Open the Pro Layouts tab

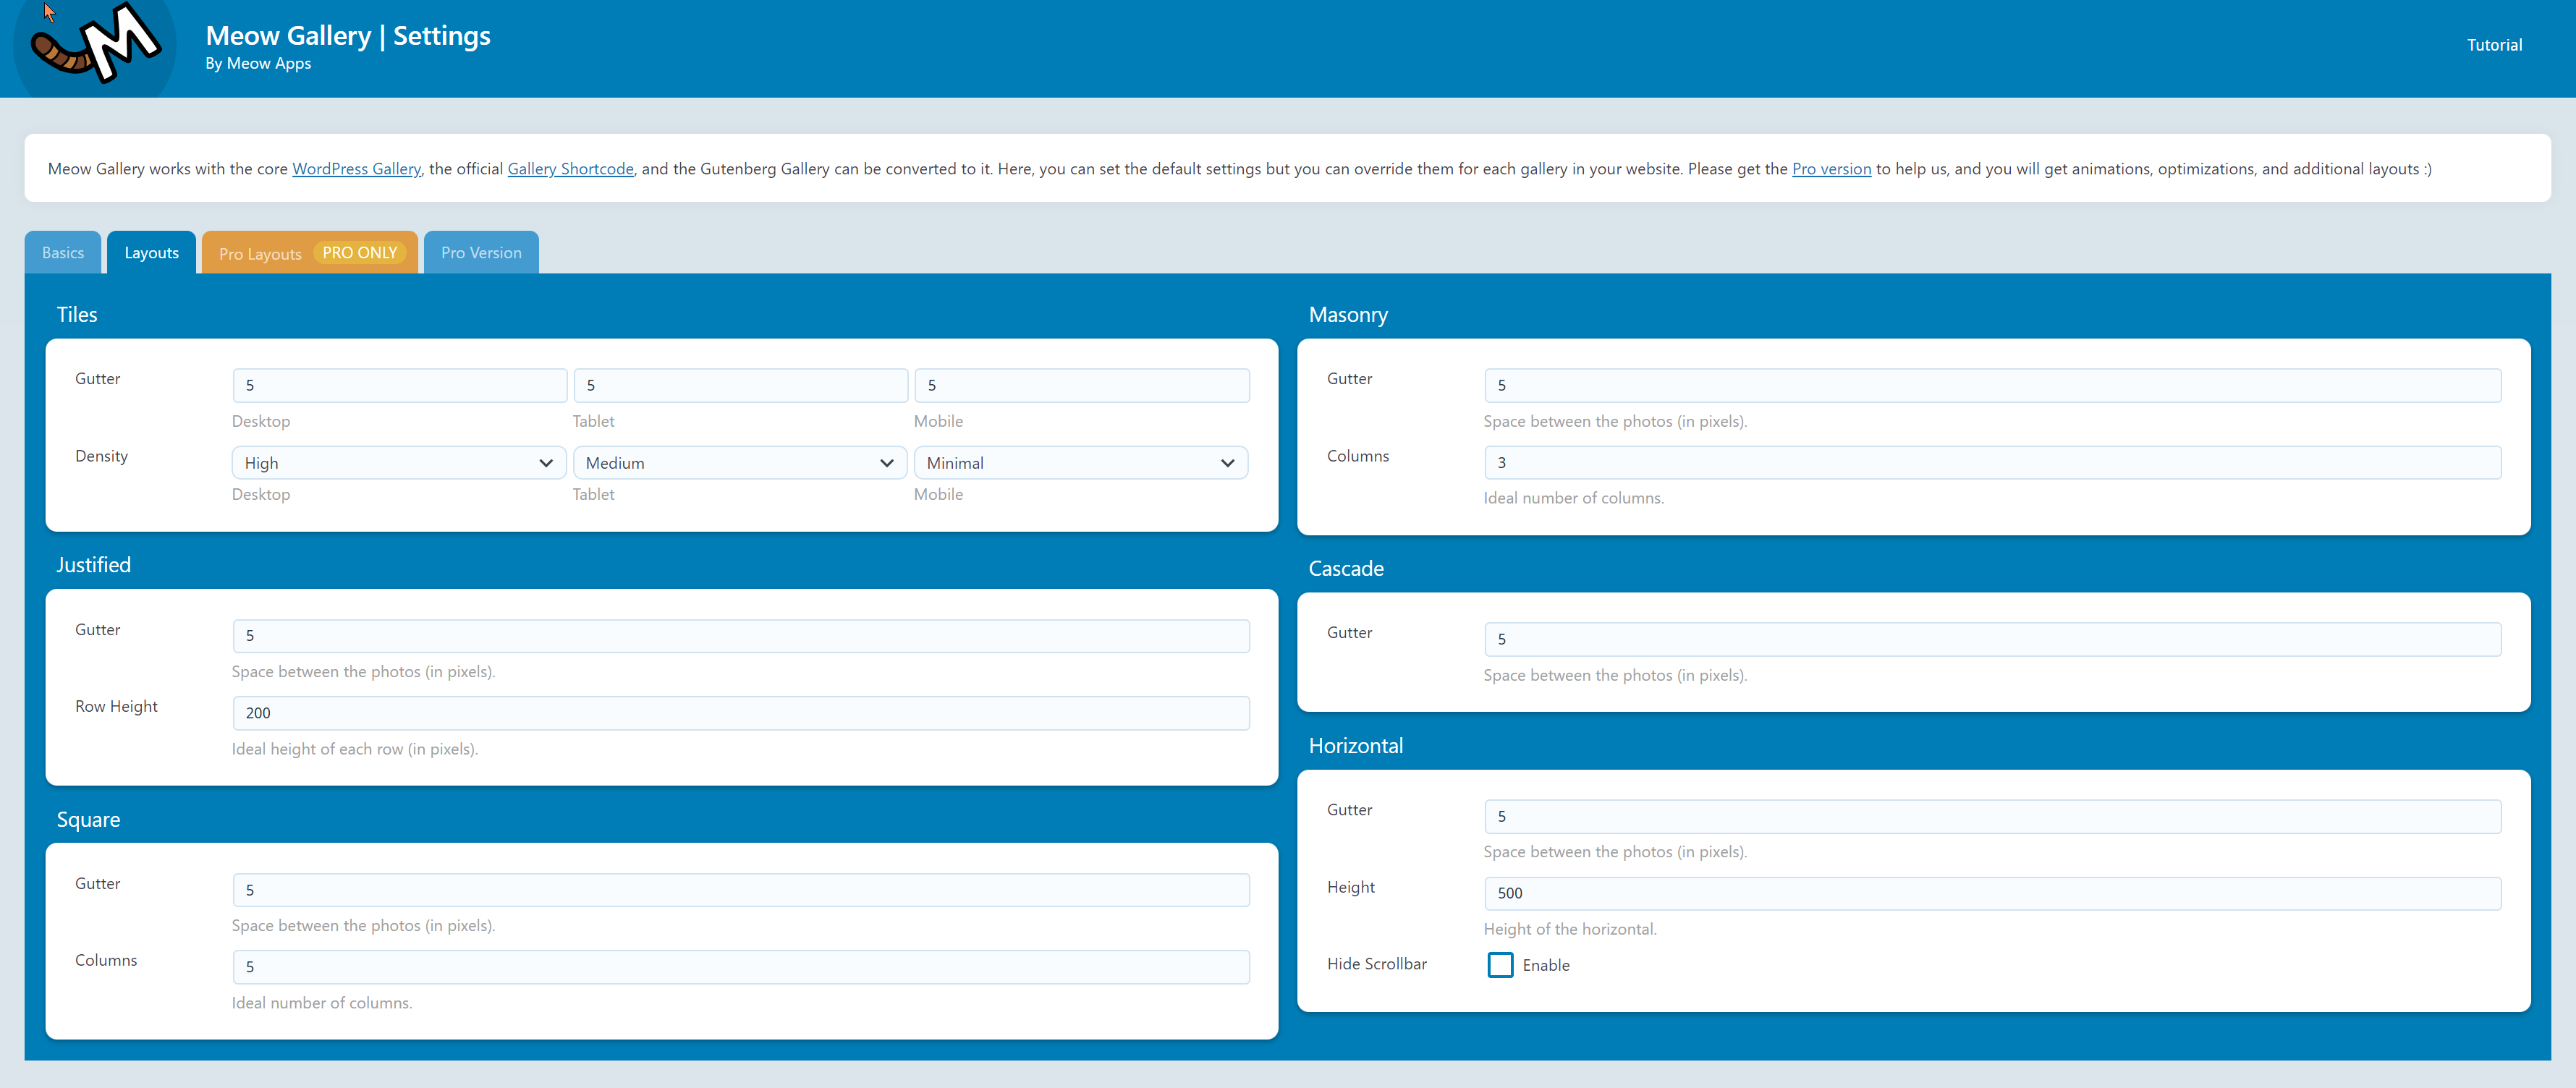(310, 253)
